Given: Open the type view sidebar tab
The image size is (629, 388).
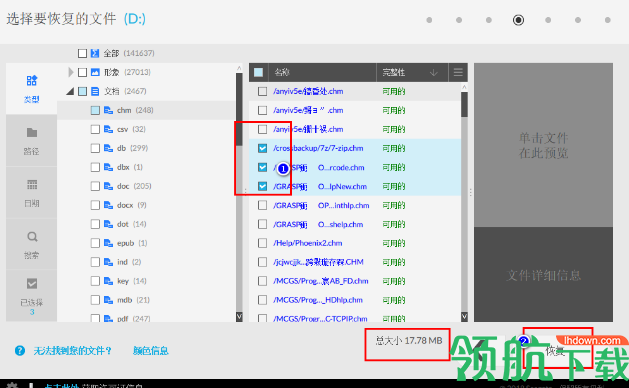Looking at the screenshot, I should (x=31, y=88).
